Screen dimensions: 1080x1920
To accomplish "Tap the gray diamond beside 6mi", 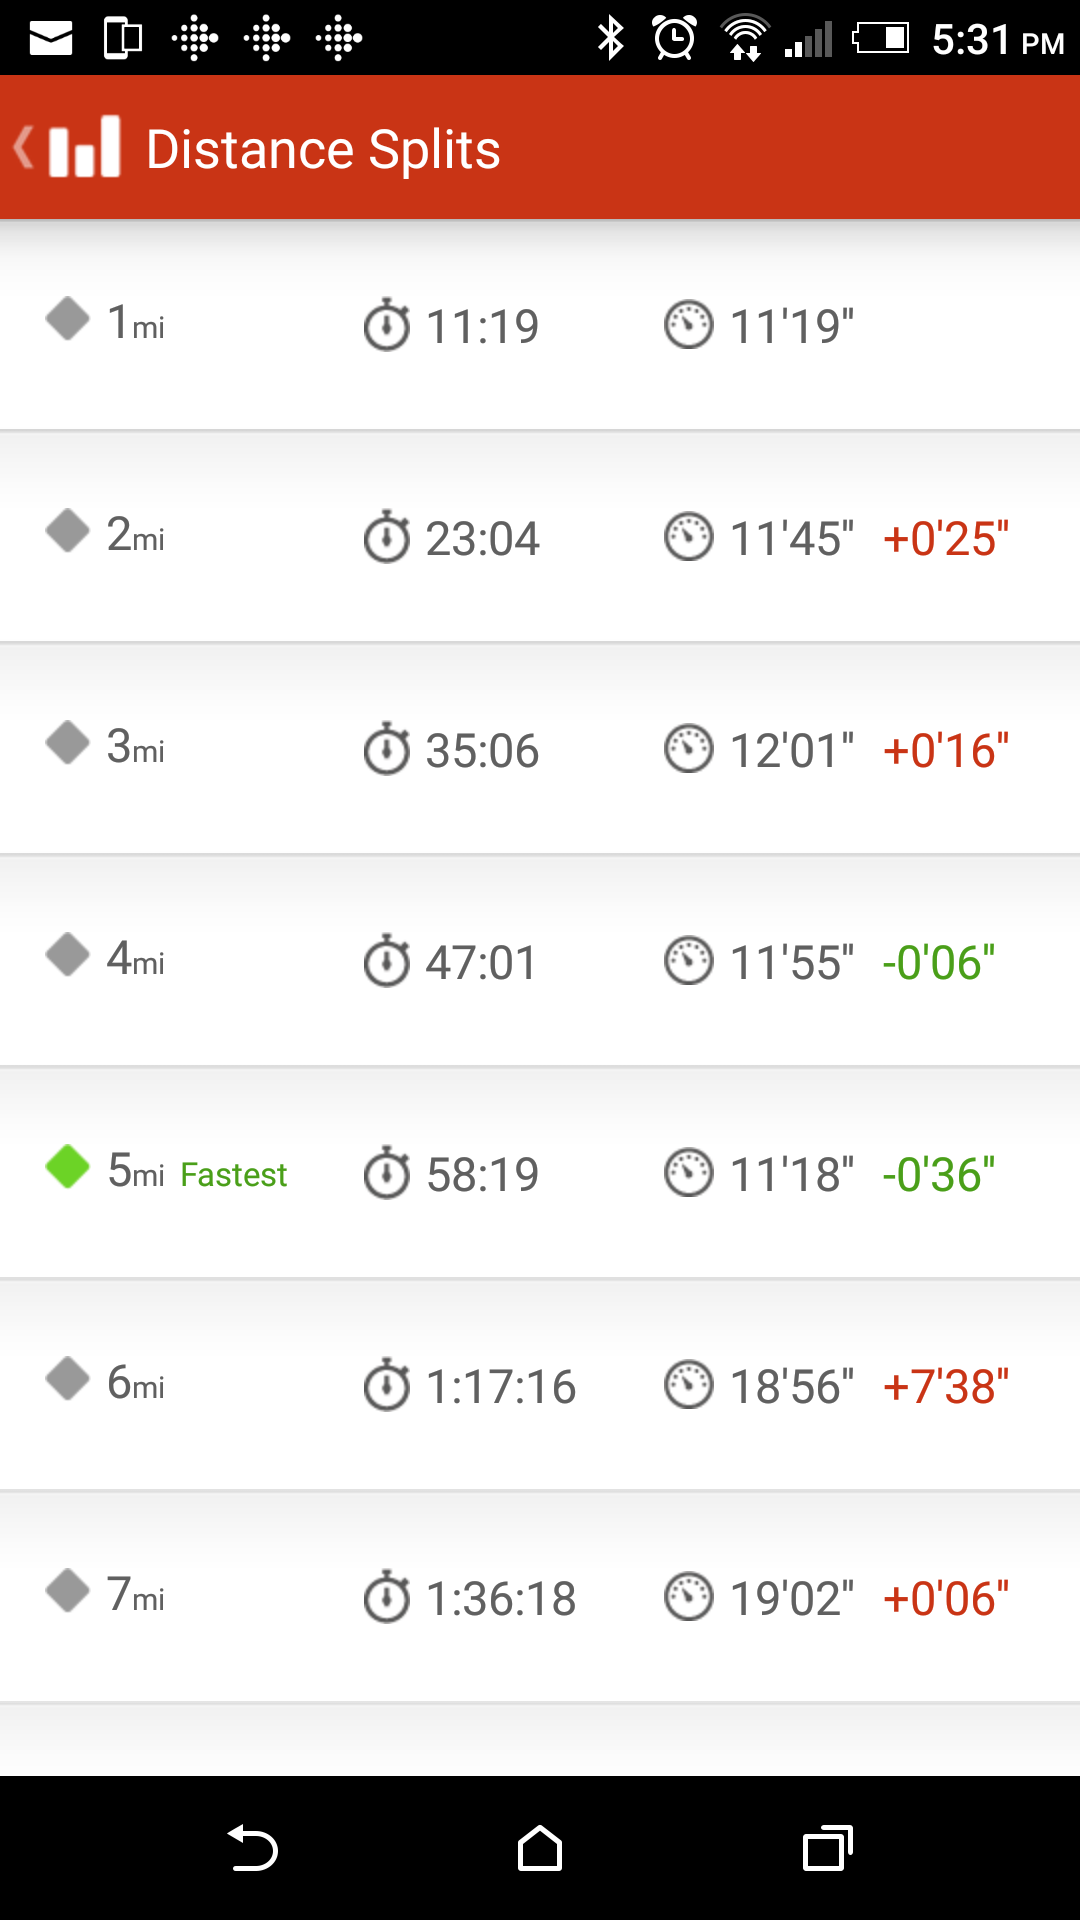I will pyautogui.click(x=68, y=1379).
